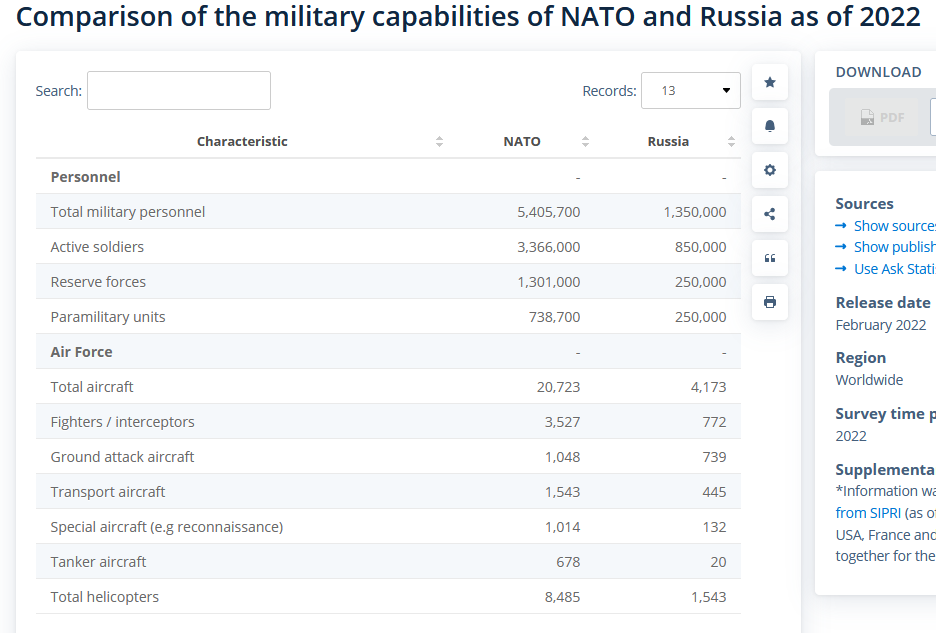Screen dimensions: 936x633
Task: Click NATO value 738,700
Action: click(x=555, y=317)
